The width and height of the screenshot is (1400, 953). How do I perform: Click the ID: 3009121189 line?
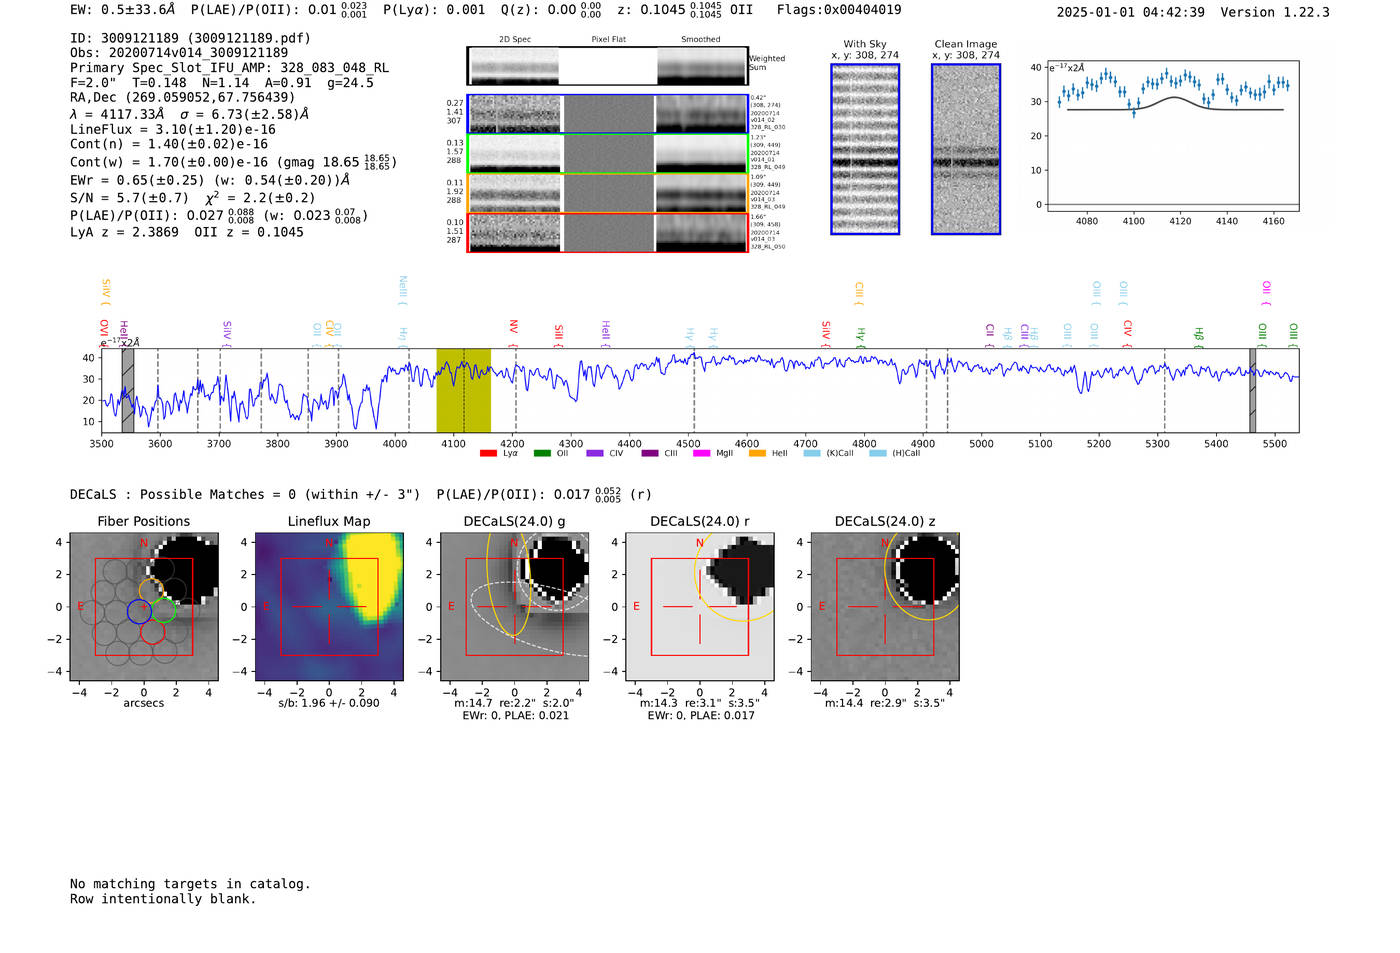point(190,38)
